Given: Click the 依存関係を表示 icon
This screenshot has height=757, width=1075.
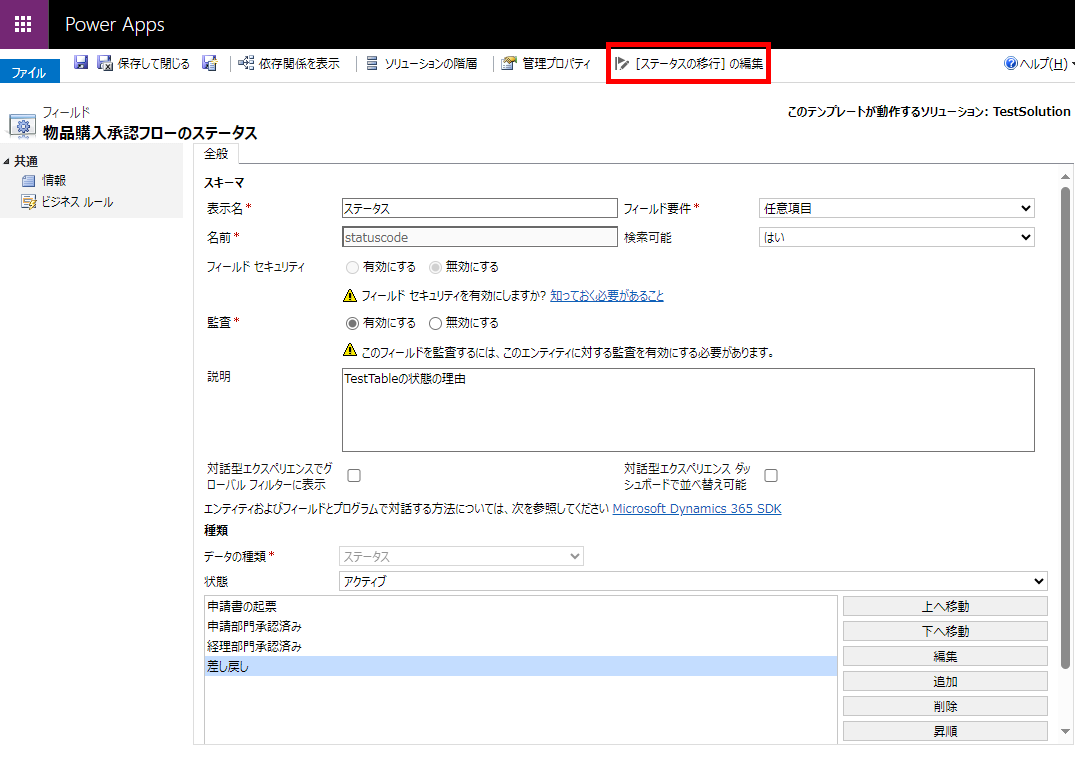Looking at the screenshot, I should point(246,63).
